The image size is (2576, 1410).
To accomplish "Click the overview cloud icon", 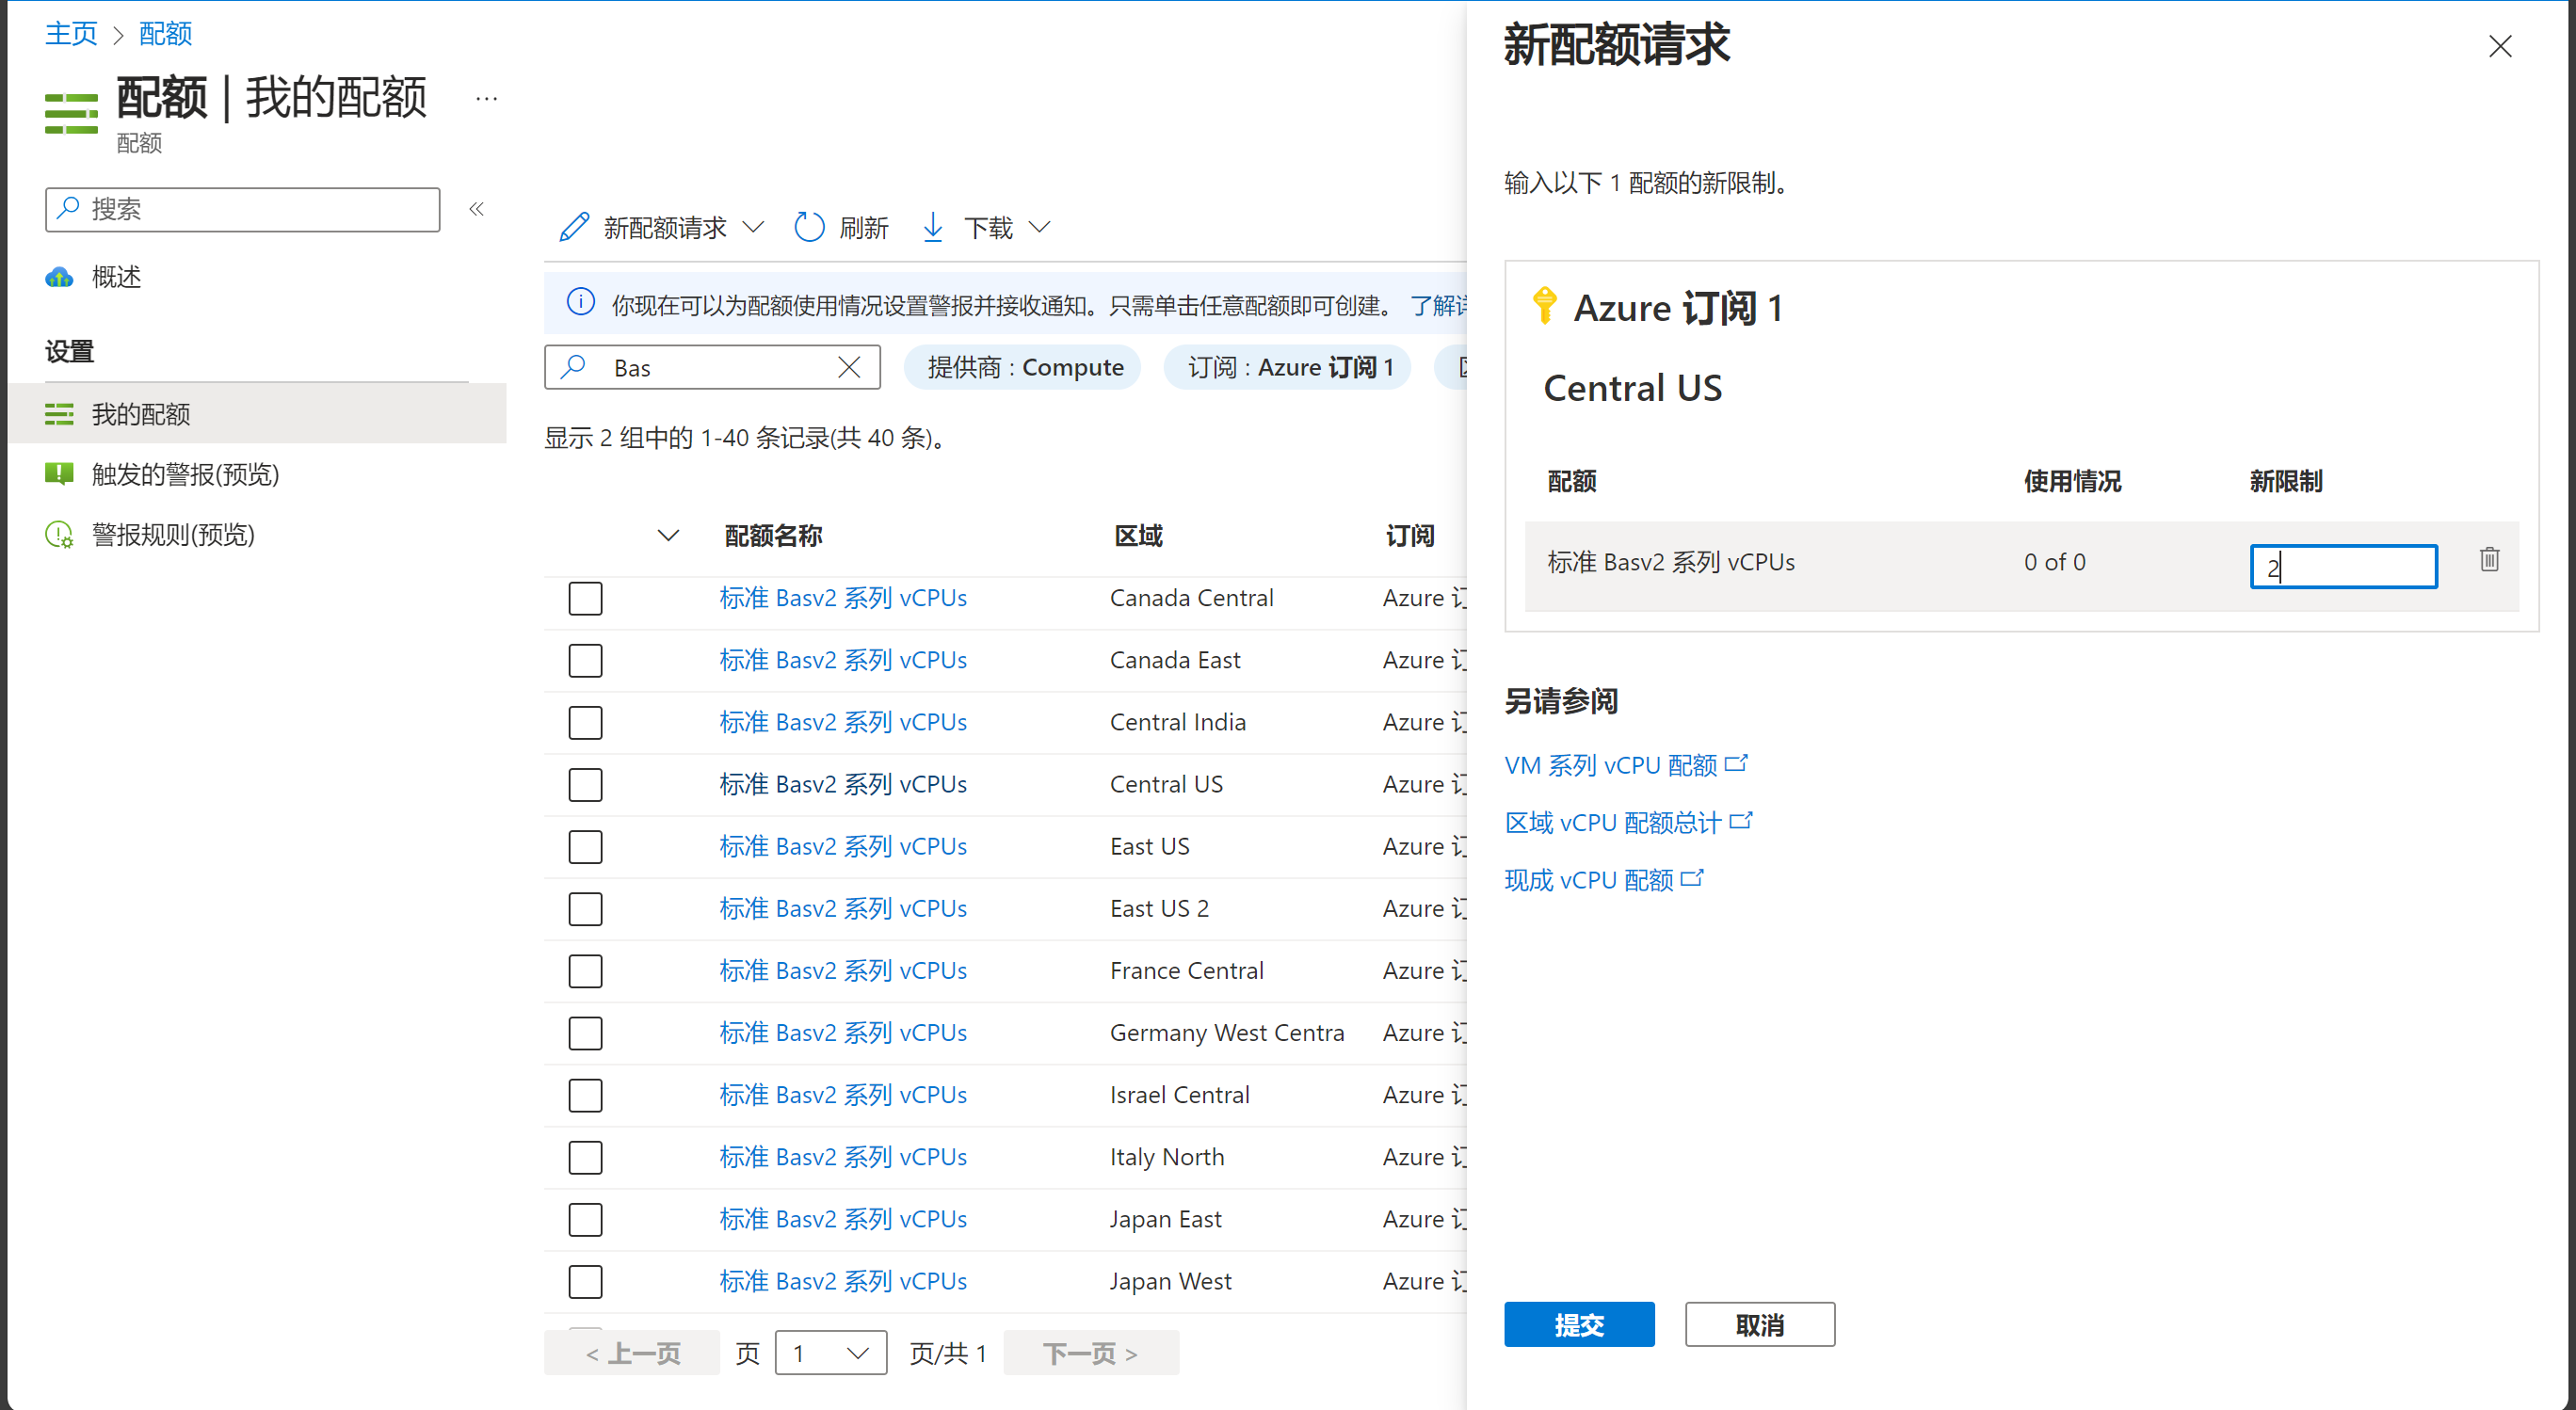I will click(x=59, y=277).
